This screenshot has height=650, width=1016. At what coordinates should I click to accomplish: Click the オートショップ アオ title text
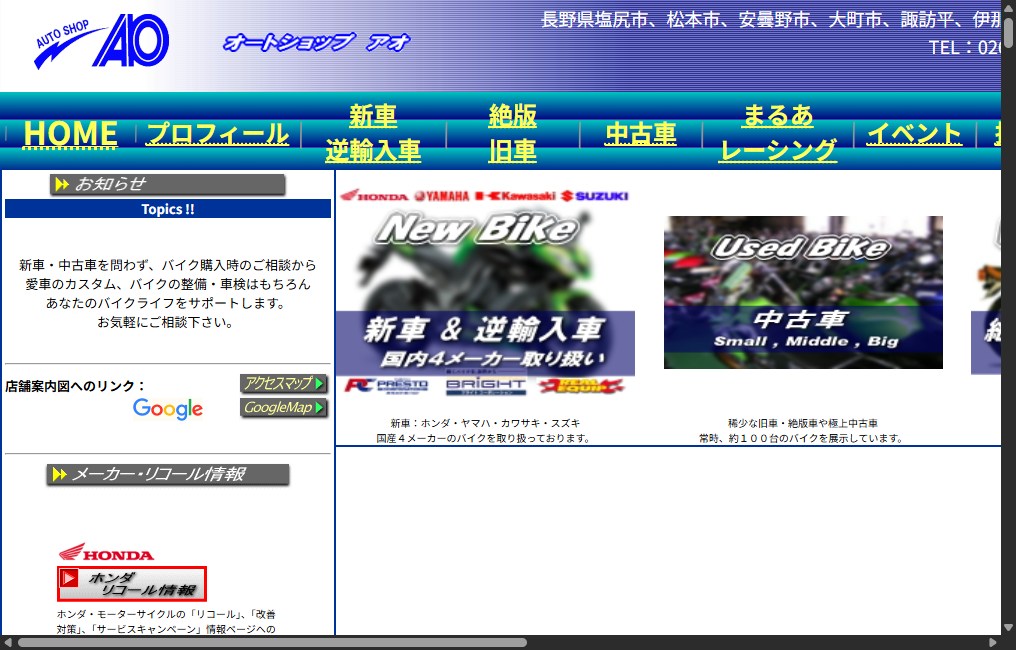[x=317, y=42]
